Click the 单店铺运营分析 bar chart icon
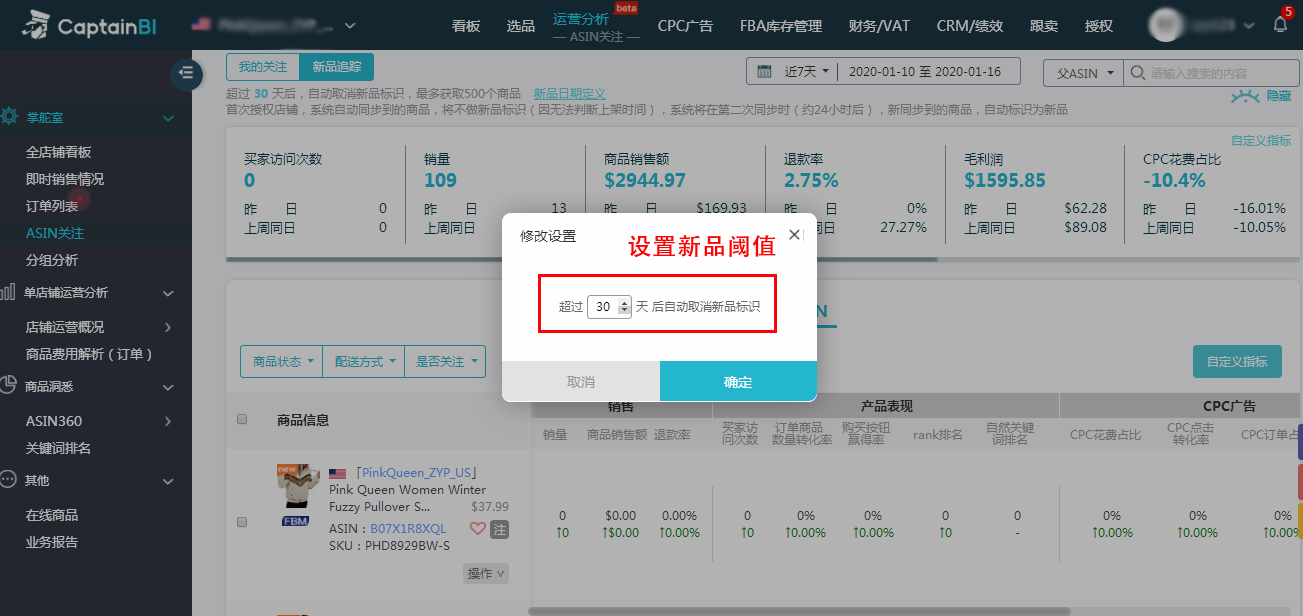The image size is (1303, 616). (8, 292)
